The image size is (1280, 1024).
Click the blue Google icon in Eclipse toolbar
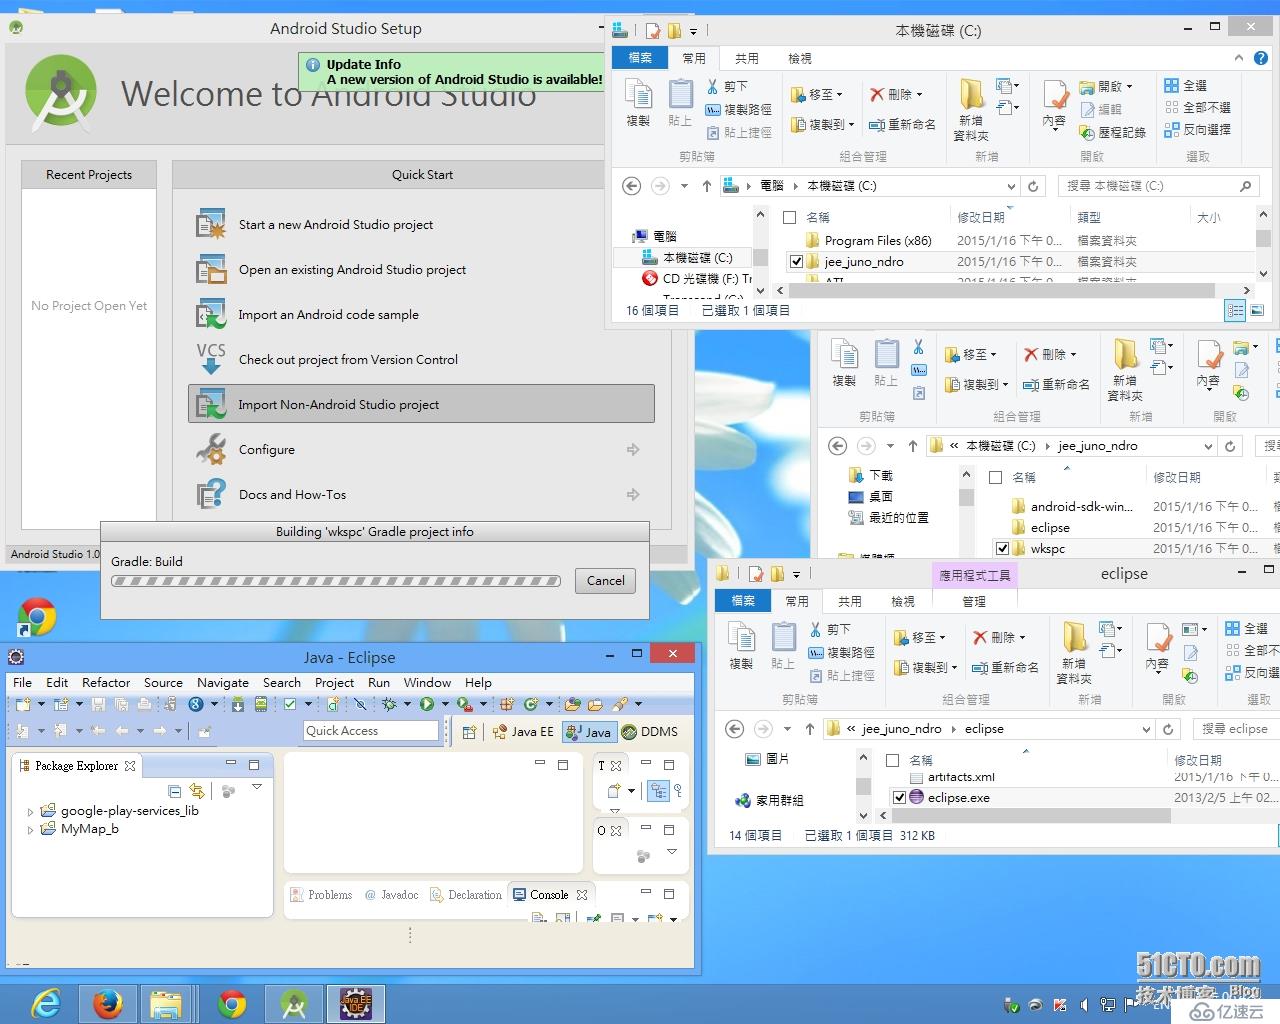click(196, 704)
